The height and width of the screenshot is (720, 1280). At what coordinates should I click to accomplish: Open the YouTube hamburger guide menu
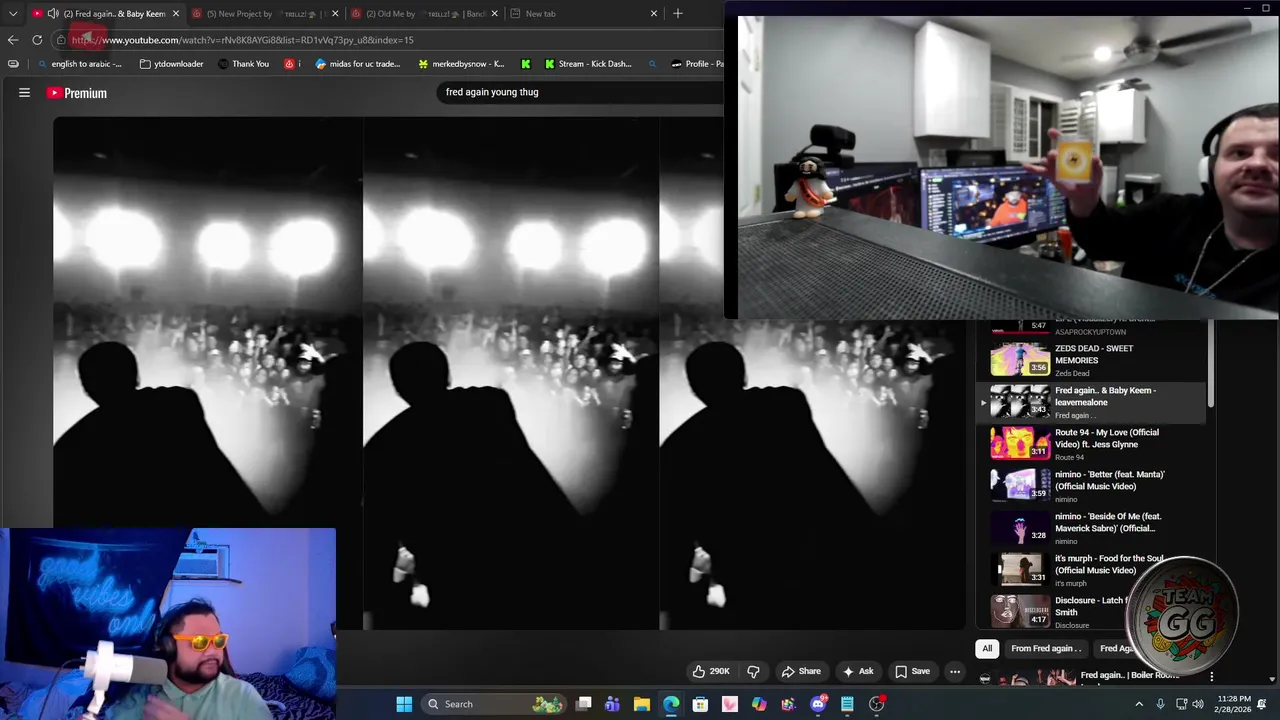tap(24, 93)
